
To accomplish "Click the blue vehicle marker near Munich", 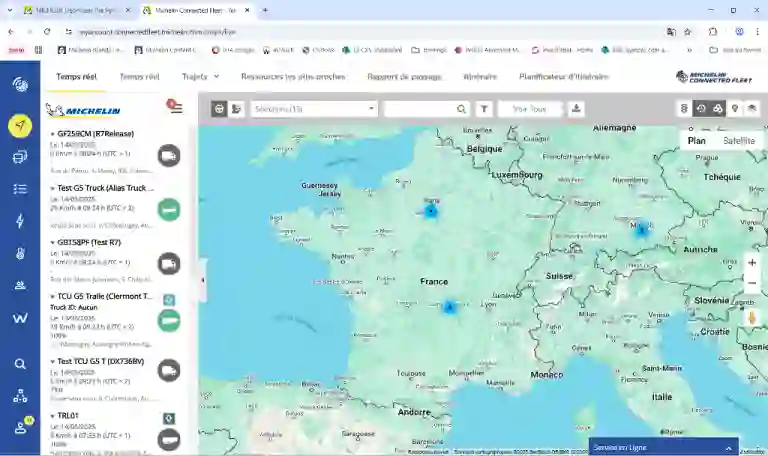I will (641, 229).
